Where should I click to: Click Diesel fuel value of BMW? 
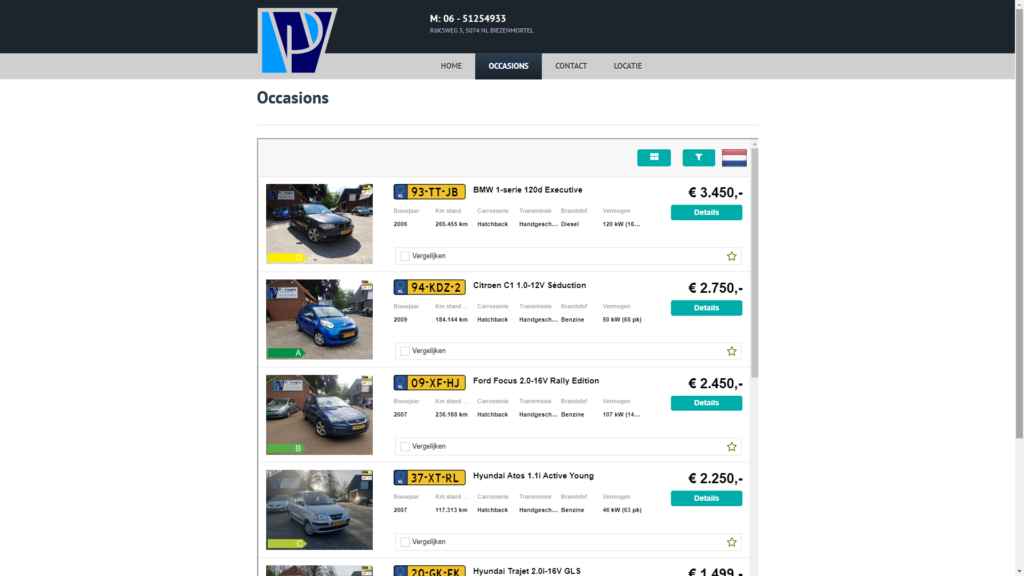point(569,224)
